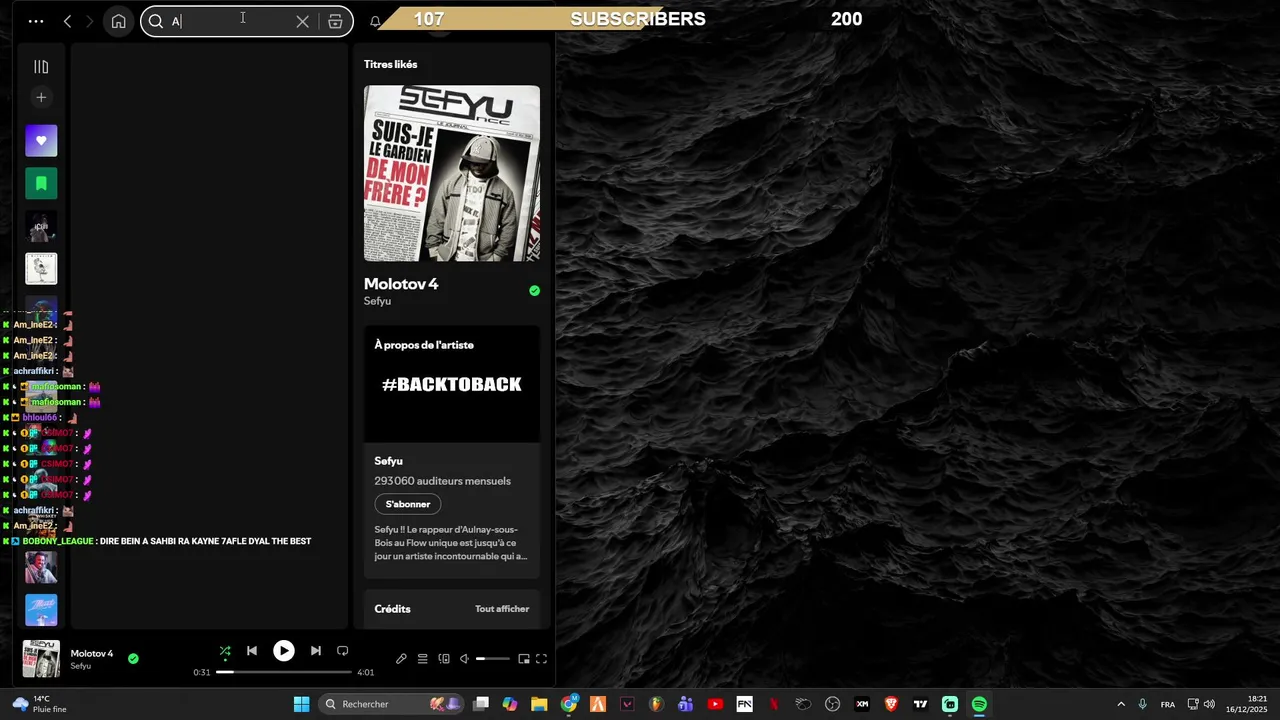This screenshot has width=1280, height=720.
Task: Open connect to a device
Action: click(444, 659)
